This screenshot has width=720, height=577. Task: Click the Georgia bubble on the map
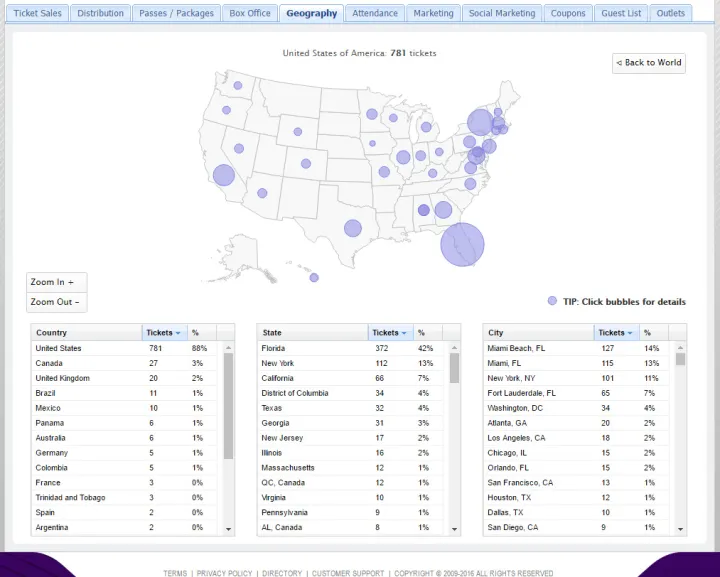pyautogui.click(x=443, y=210)
